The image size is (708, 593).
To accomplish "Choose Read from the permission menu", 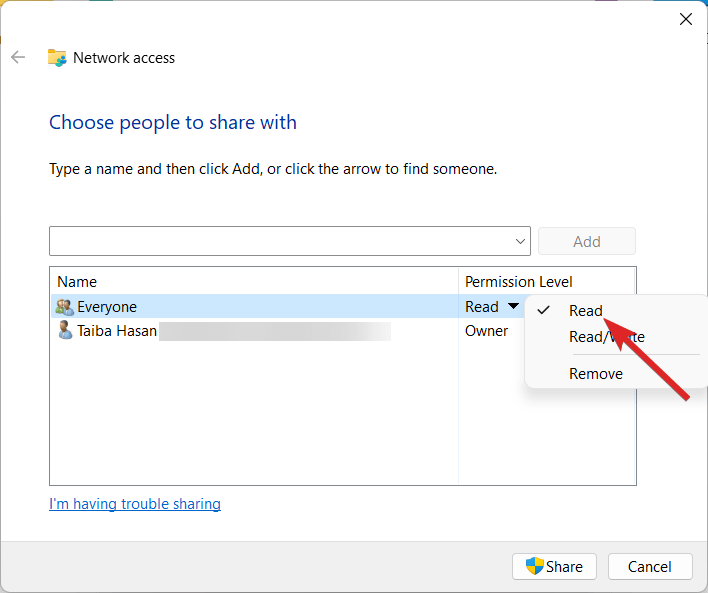I will tap(586, 311).
